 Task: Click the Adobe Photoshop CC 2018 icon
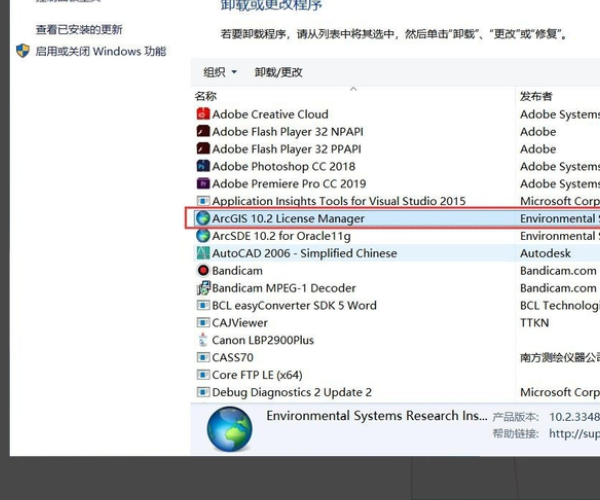[203, 166]
